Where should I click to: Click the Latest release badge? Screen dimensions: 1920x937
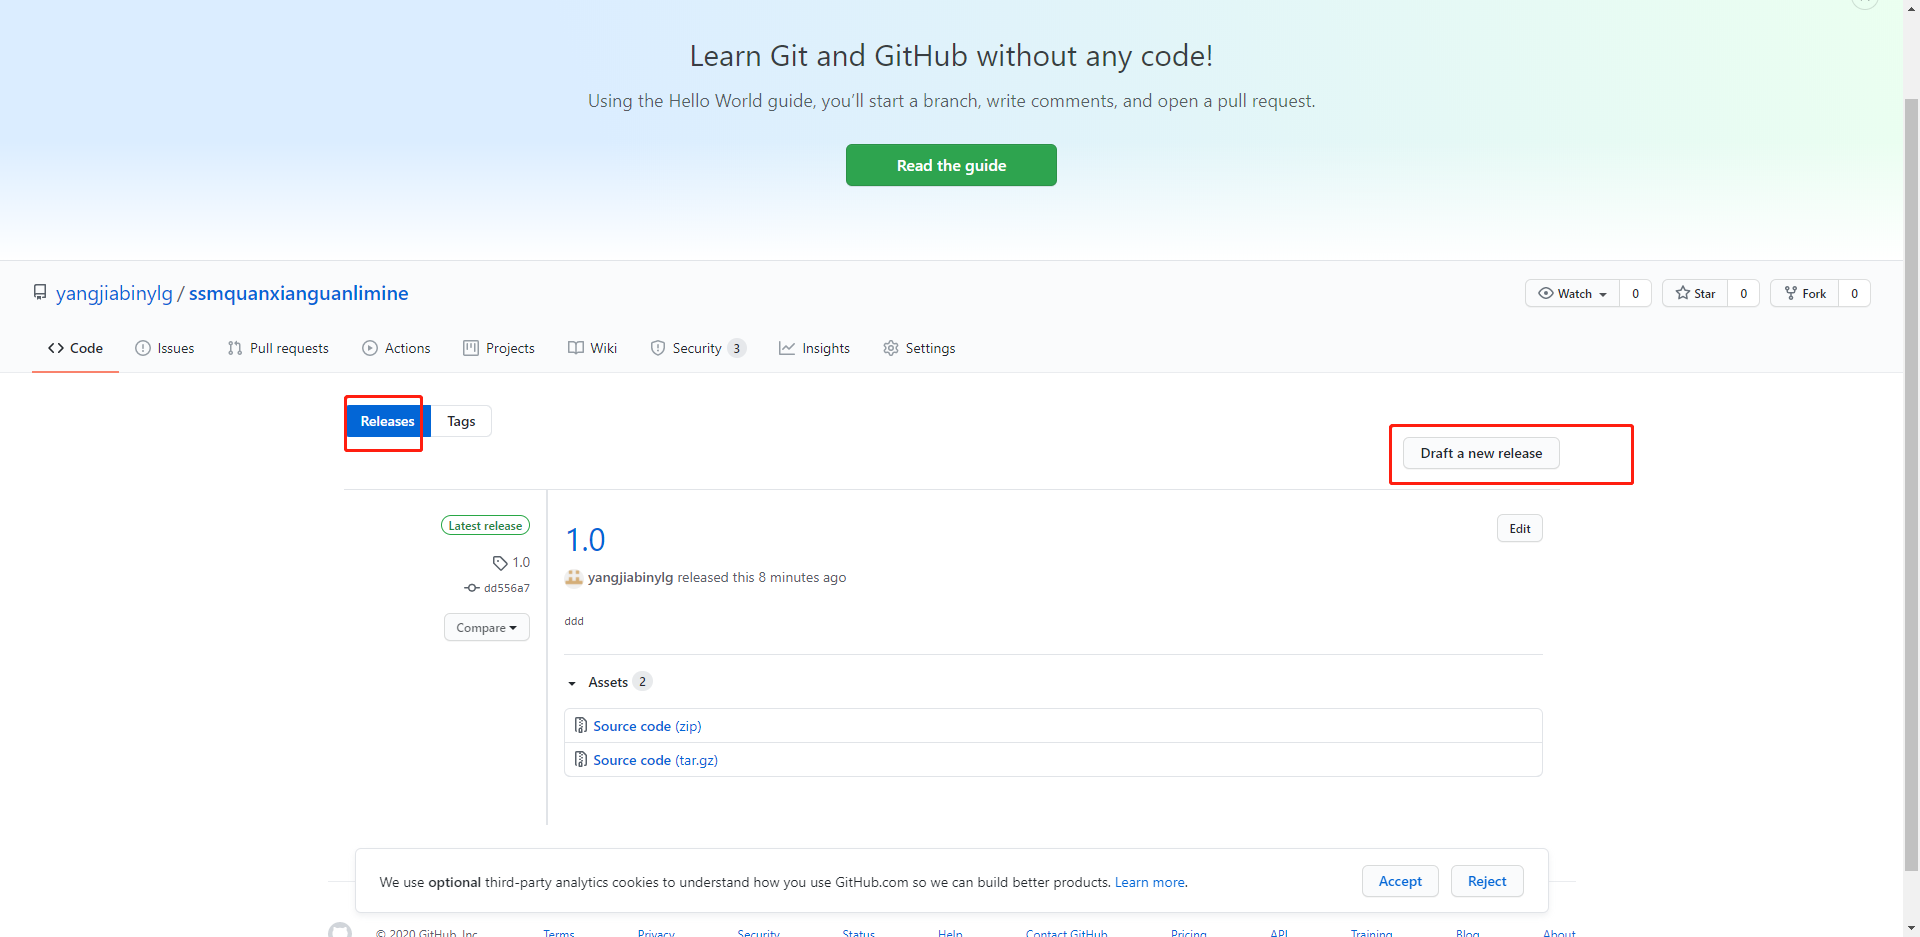(485, 525)
